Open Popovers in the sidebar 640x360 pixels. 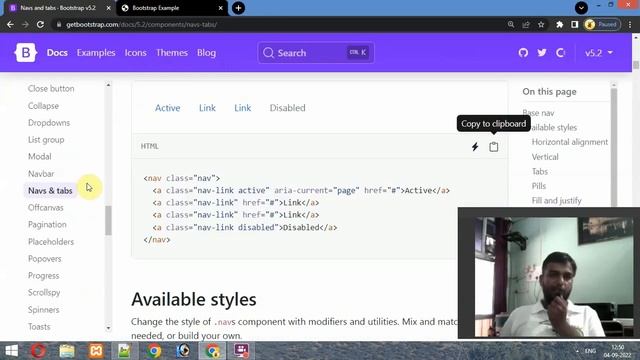44,259
